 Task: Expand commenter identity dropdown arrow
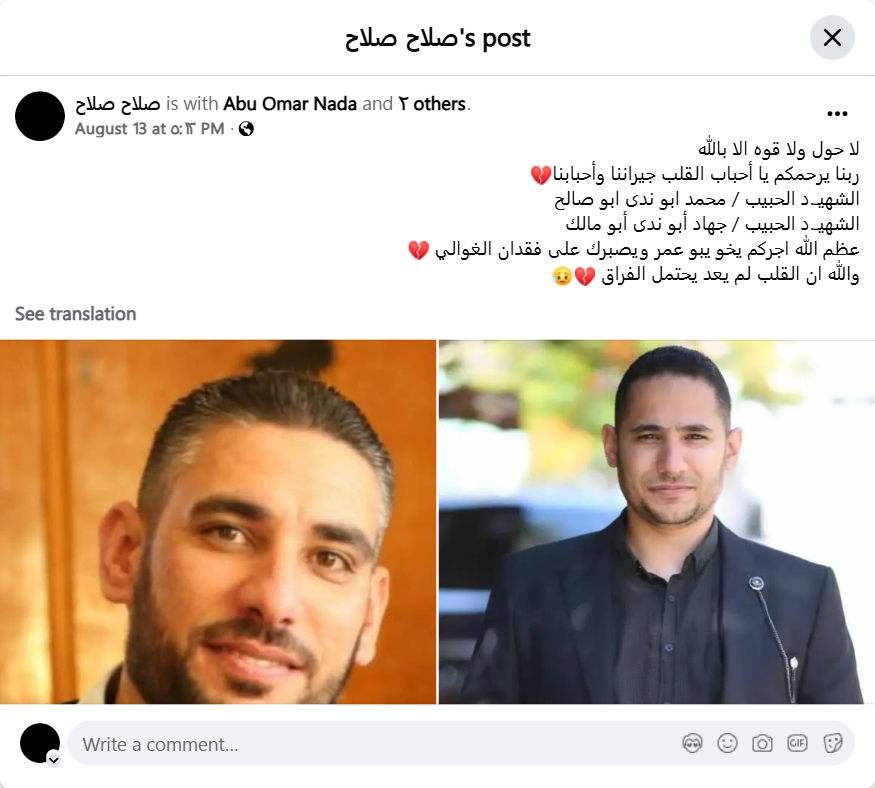click(54, 760)
